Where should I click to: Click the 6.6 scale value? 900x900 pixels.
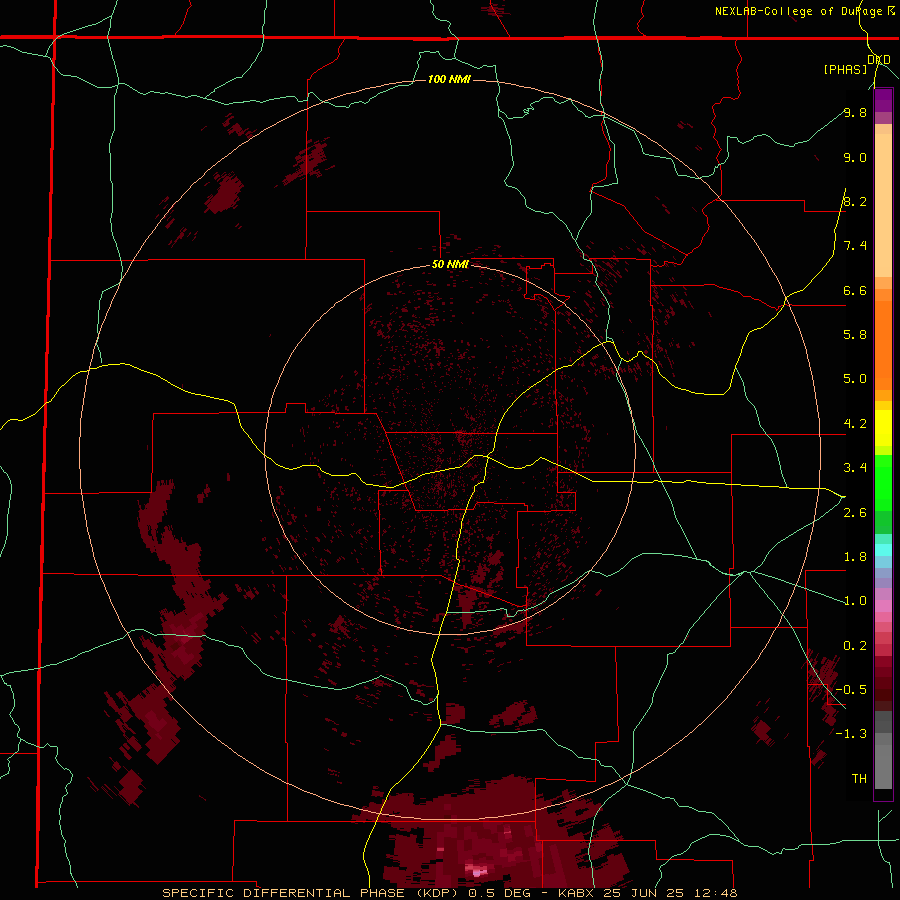(855, 290)
